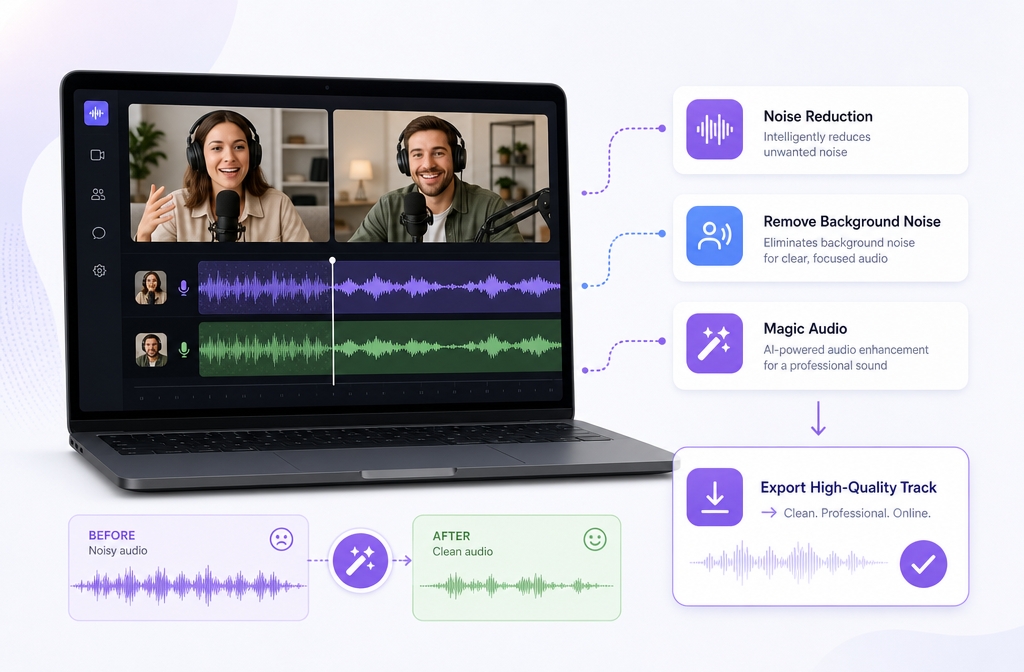
Task: Click the purple noisy waveform in Before card
Action: click(188, 586)
